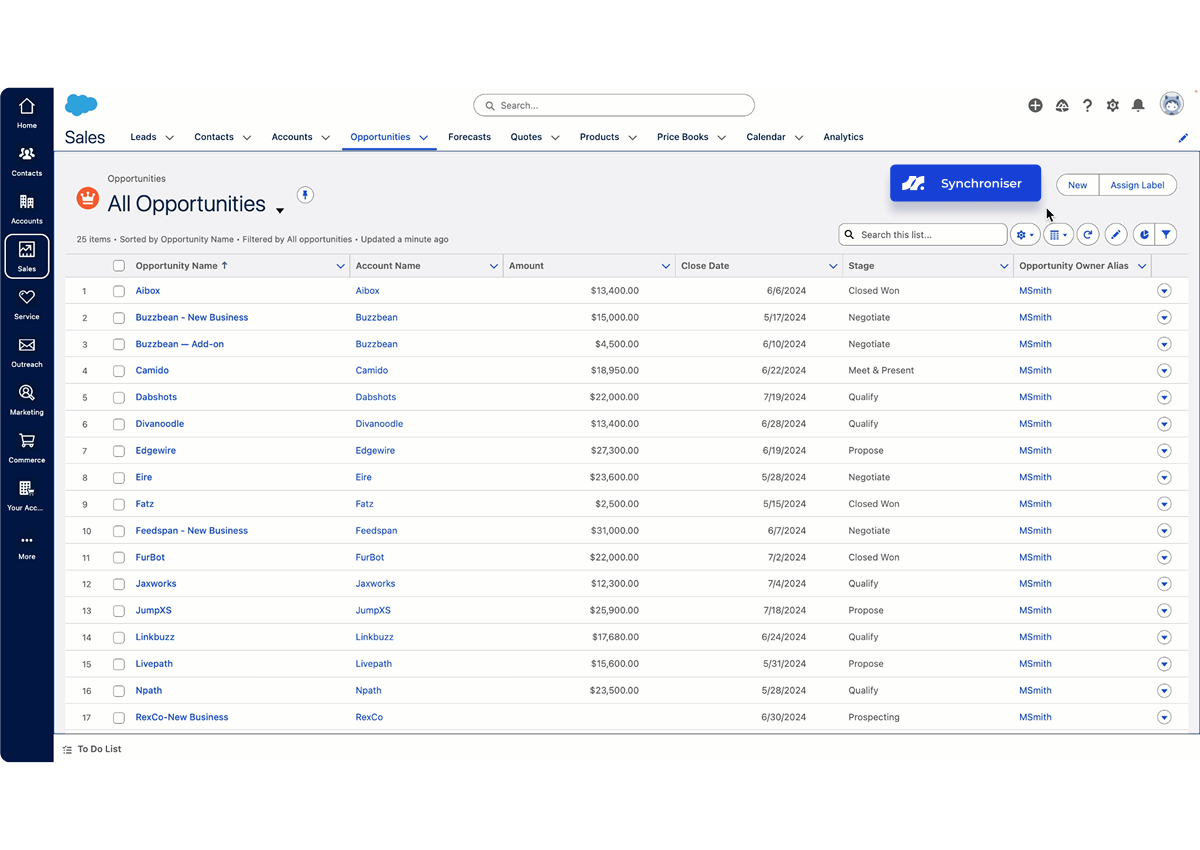Open the To Do List utility
Image resolution: width=1200 pixels, height=850 pixels.
pyautogui.click(x=92, y=749)
